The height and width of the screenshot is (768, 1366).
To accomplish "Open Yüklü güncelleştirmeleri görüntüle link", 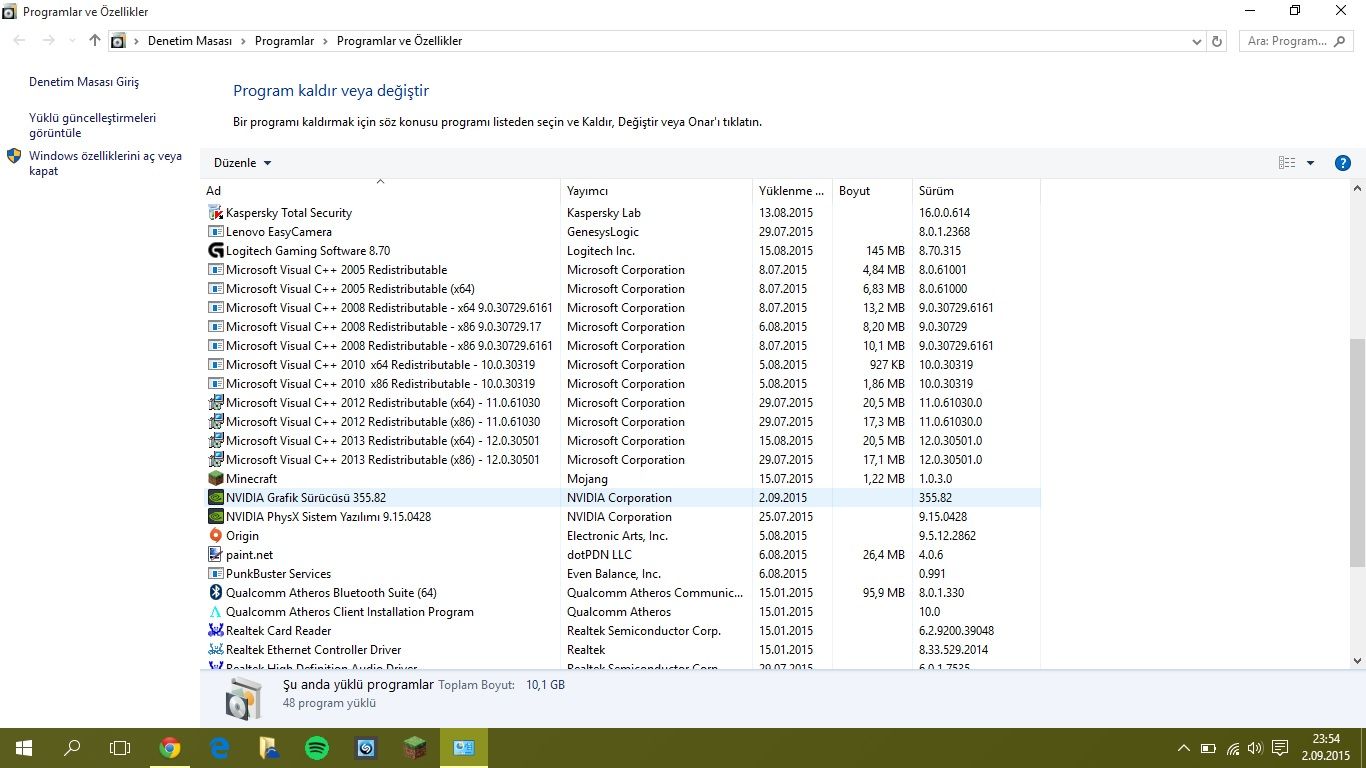I will pyautogui.click(x=93, y=125).
